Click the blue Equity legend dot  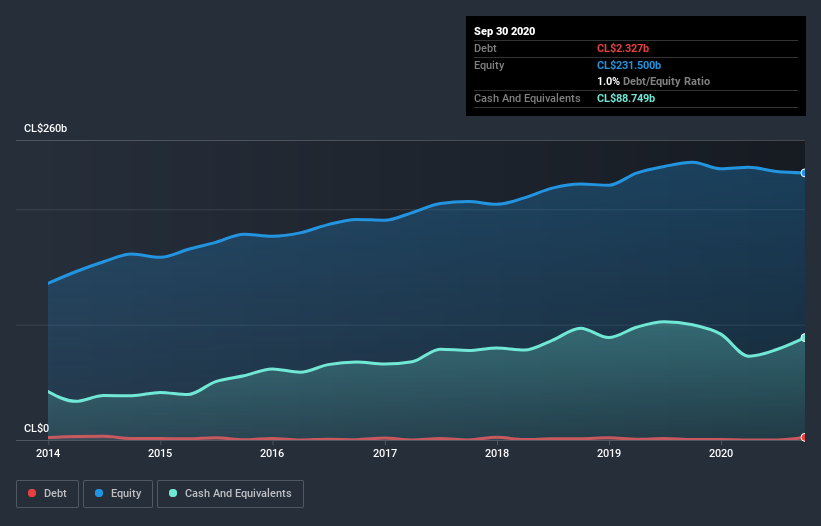click(99, 493)
